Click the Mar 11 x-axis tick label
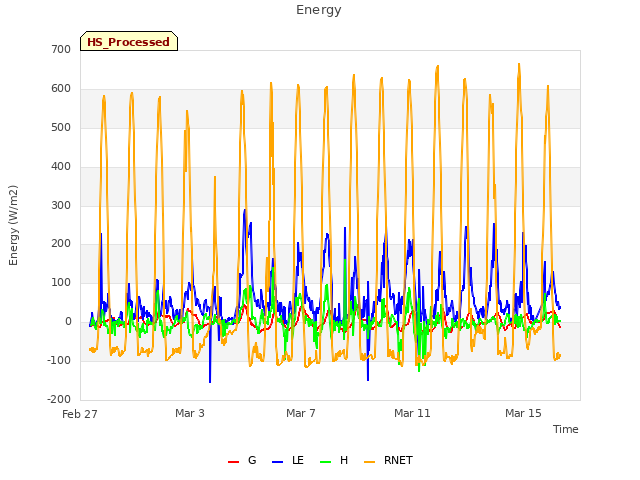 (412, 413)
